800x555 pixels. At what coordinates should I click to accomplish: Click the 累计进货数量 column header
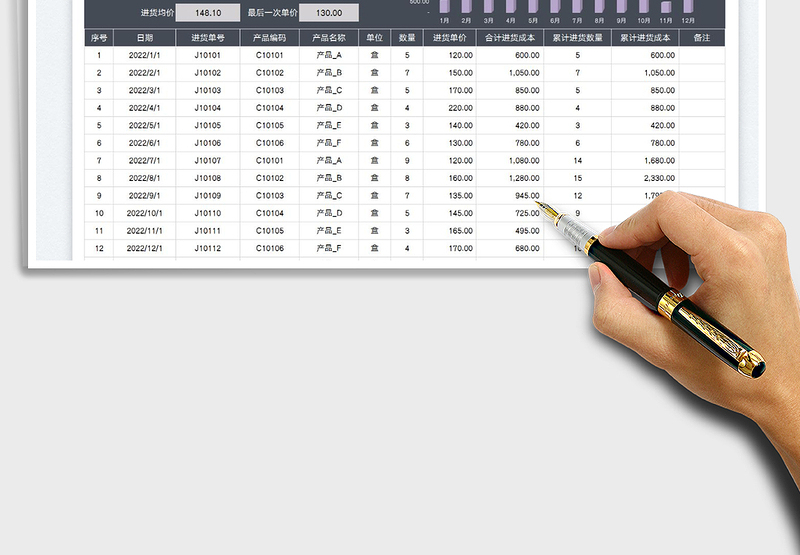tap(577, 38)
